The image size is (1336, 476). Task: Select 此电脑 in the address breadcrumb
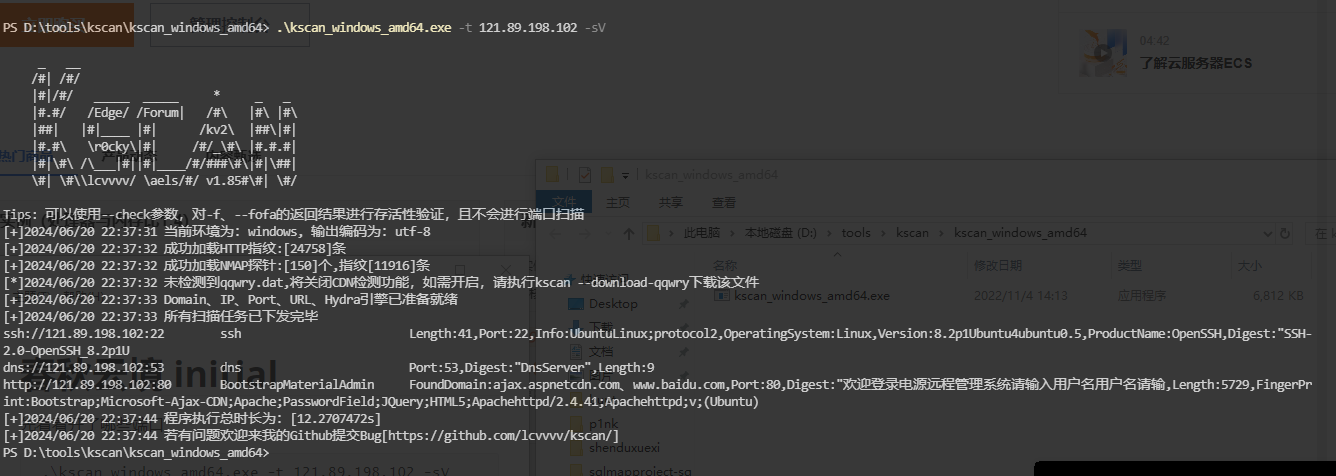click(x=701, y=233)
